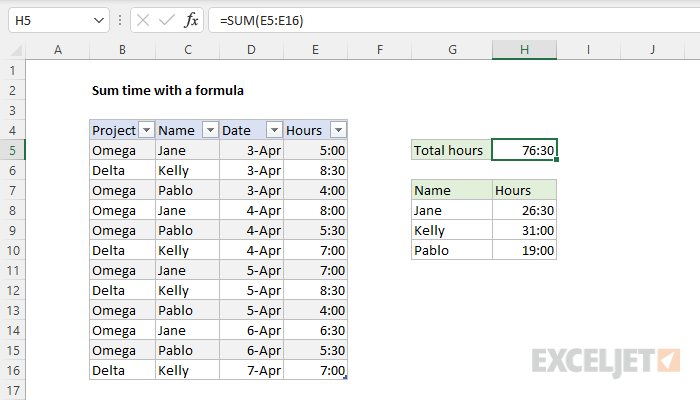Open the Date column filter dropdown
The width and height of the screenshot is (700, 400).
tap(273, 130)
